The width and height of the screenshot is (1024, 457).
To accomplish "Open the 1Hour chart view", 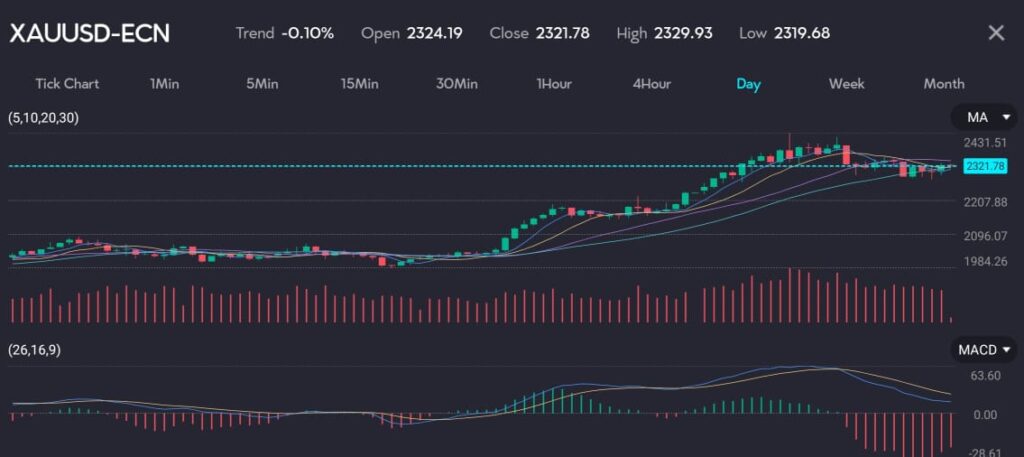I will click(x=554, y=84).
